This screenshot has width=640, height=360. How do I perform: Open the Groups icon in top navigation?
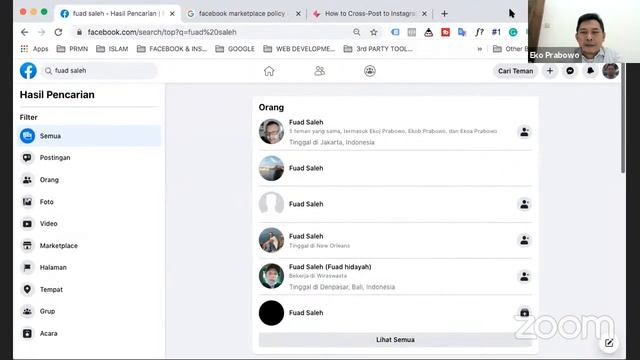(x=370, y=71)
